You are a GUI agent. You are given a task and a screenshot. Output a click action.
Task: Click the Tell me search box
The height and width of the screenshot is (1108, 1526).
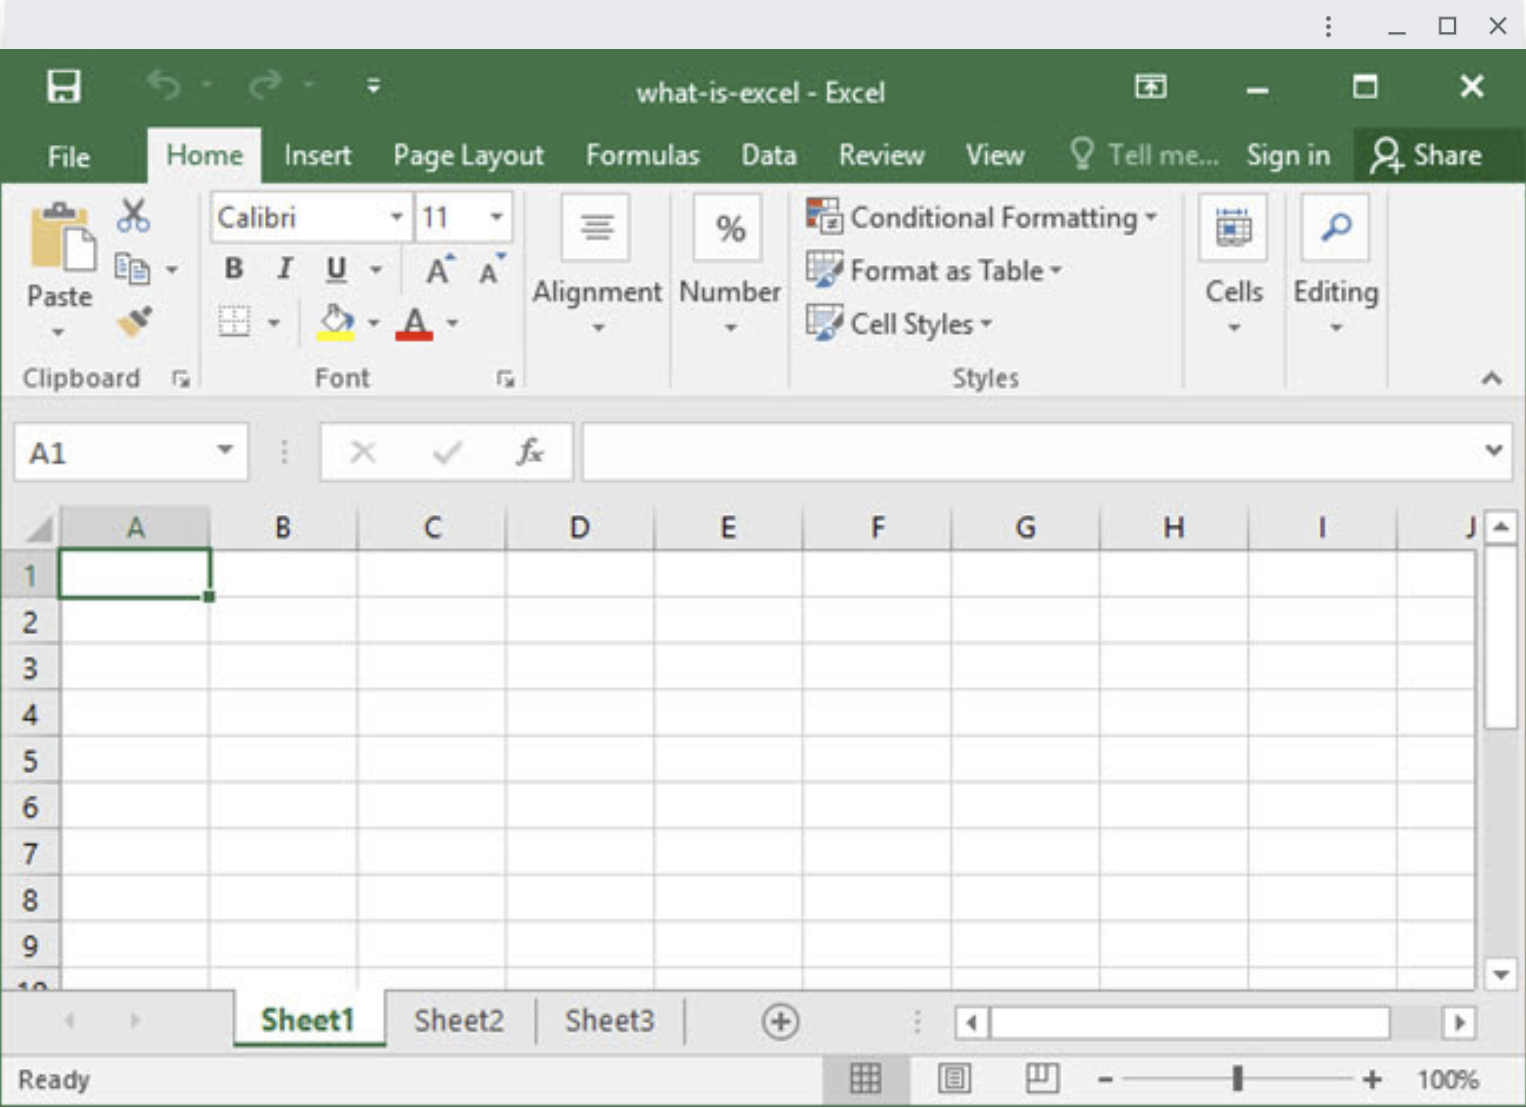(1145, 155)
